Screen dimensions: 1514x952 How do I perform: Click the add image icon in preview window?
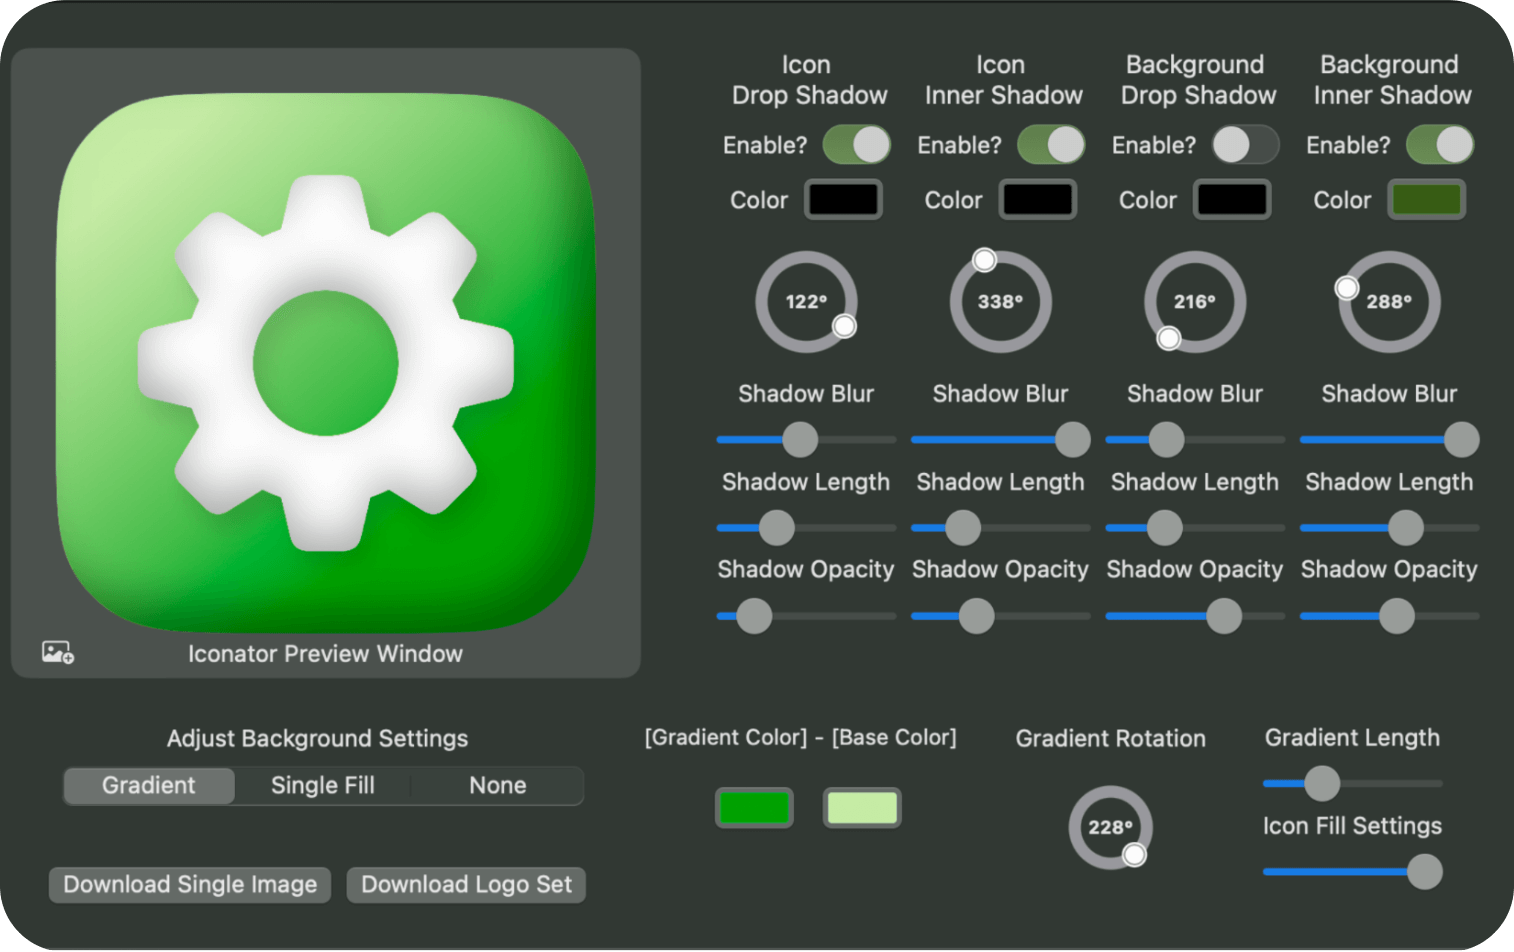pyautogui.click(x=58, y=653)
